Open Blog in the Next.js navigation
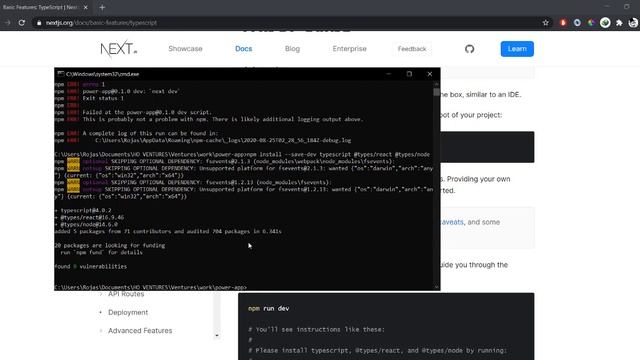The width and height of the screenshot is (640, 360). pyautogui.click(x=292, y=49)
